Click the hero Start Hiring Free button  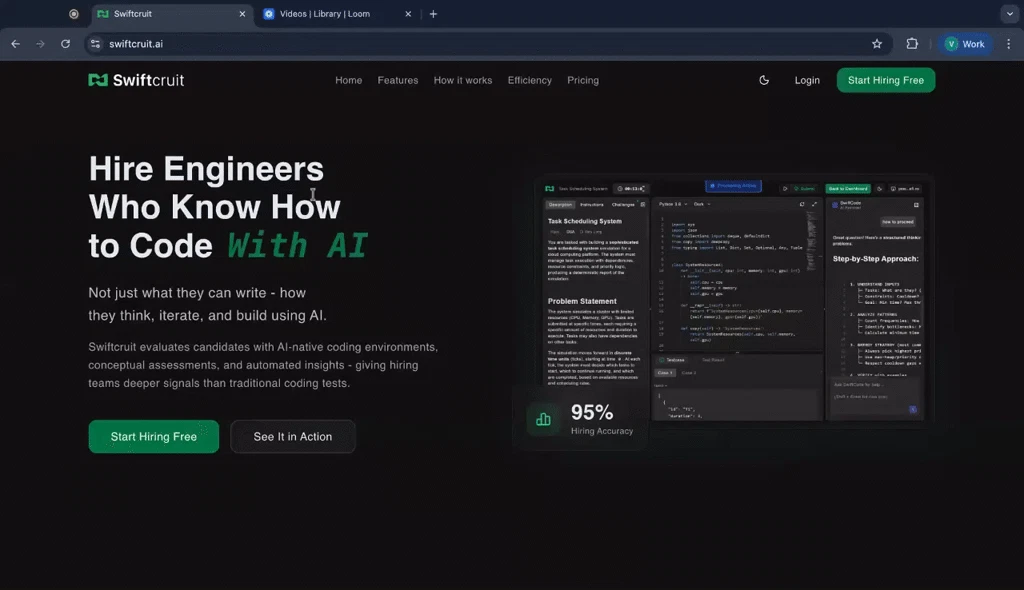(x=153, y=436)
